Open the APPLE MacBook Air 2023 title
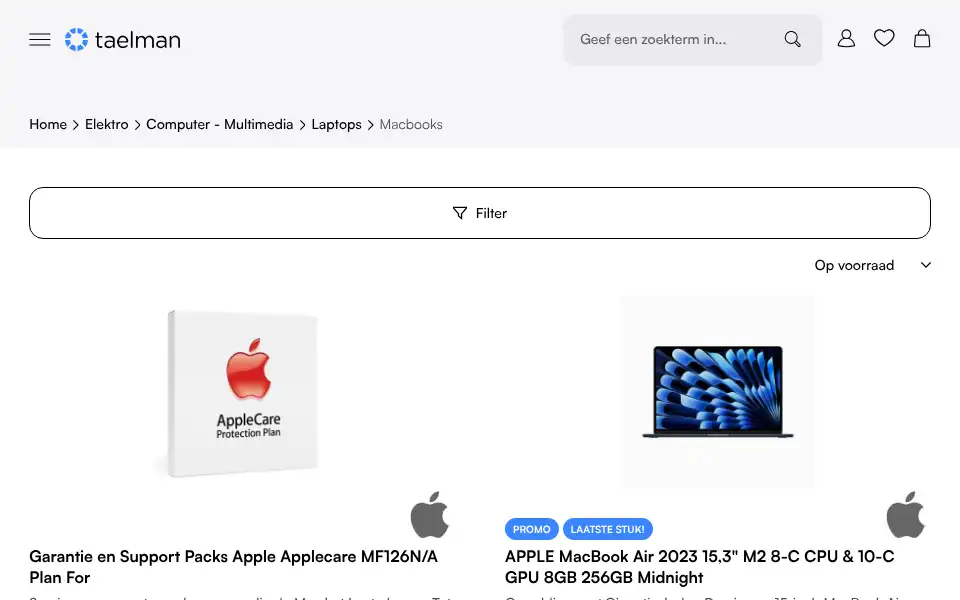The height and width of the screenshot is (600, 960). tap(699, 567)
